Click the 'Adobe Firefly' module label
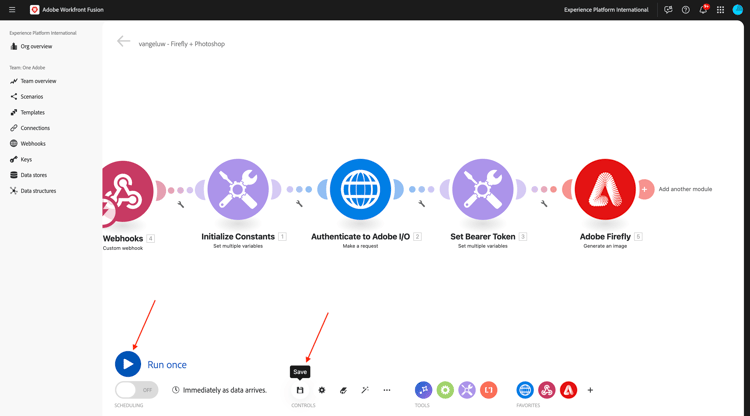This screenshot has height=416, width=750. (x=605, y=237)
